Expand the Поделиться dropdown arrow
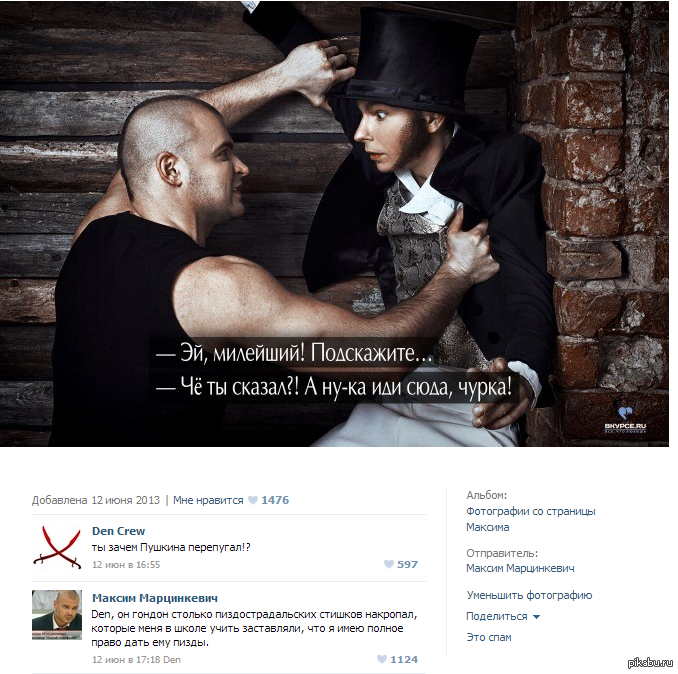The image size is (678, 674). coord(536,617)
